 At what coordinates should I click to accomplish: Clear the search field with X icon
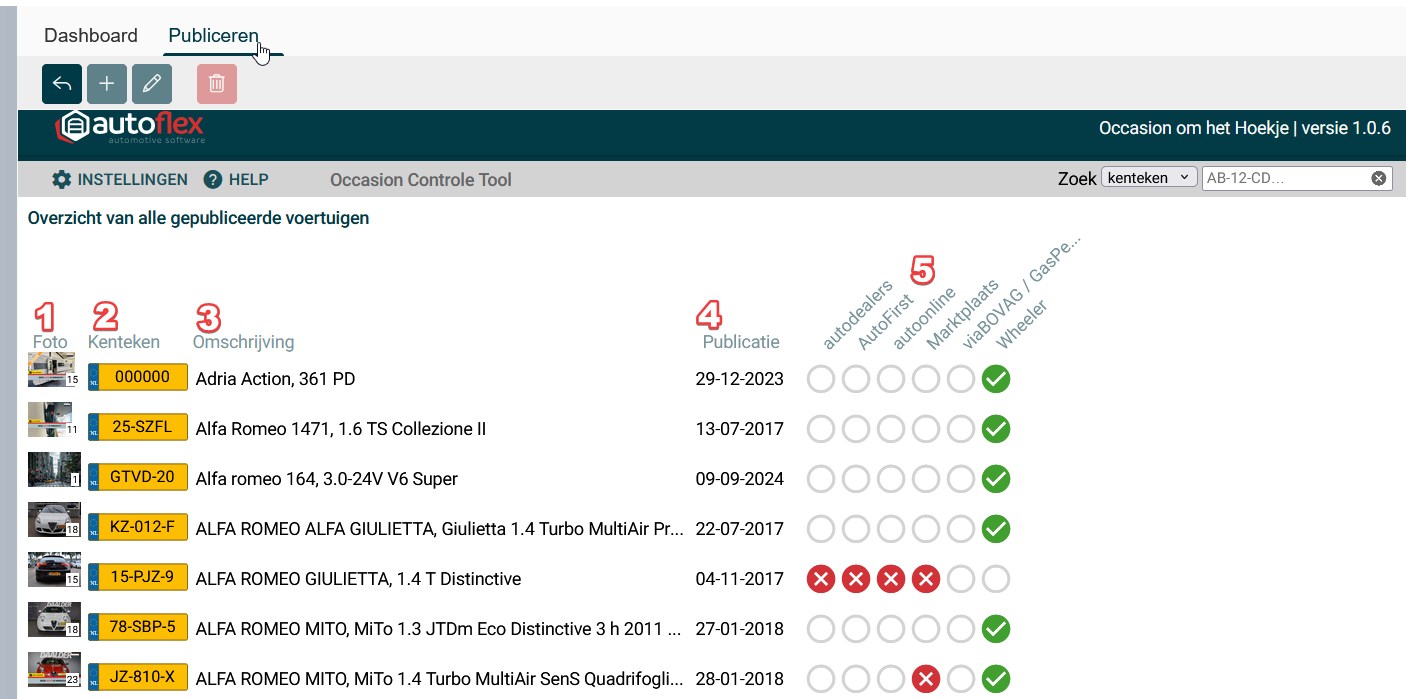pyautogui.click(x=1378, y=178)
